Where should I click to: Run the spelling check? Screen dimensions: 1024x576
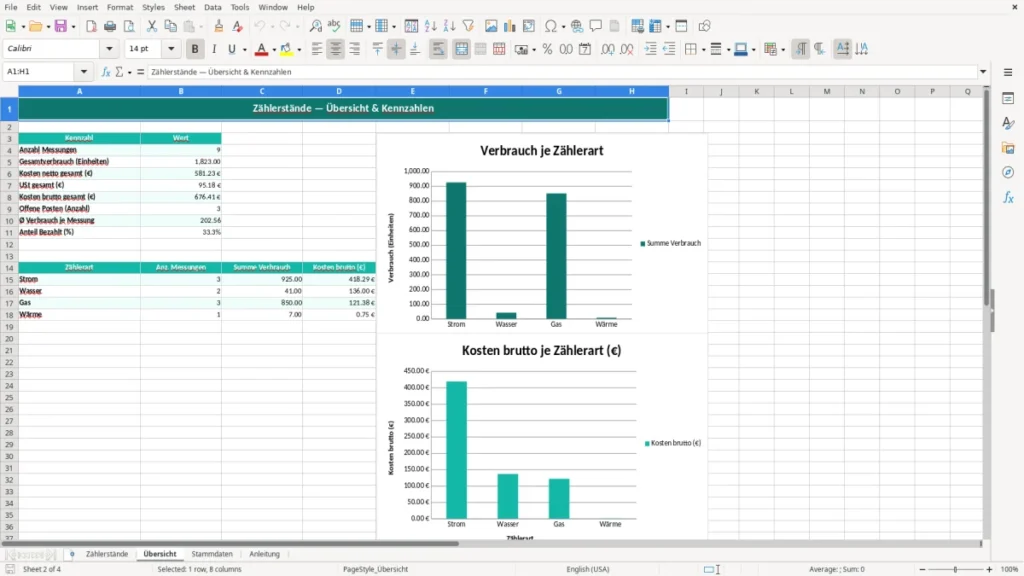click(334, 26)
